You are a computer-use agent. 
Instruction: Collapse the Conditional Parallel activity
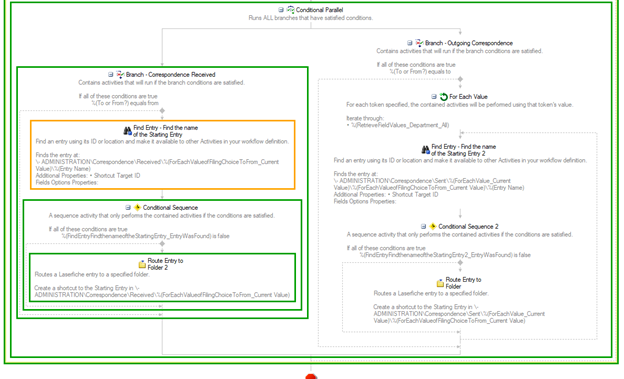coord(281,10)
